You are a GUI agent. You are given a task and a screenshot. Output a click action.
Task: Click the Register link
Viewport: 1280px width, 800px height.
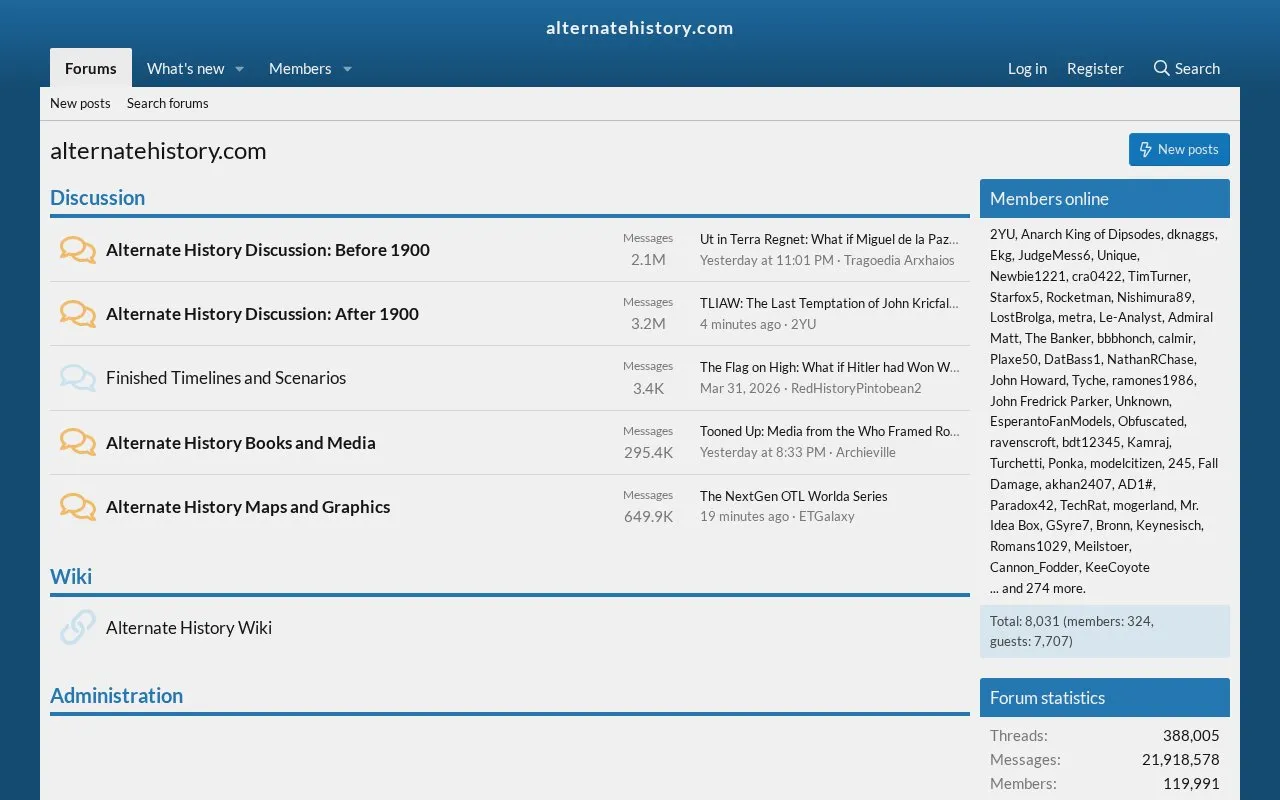pos(1095,68)
